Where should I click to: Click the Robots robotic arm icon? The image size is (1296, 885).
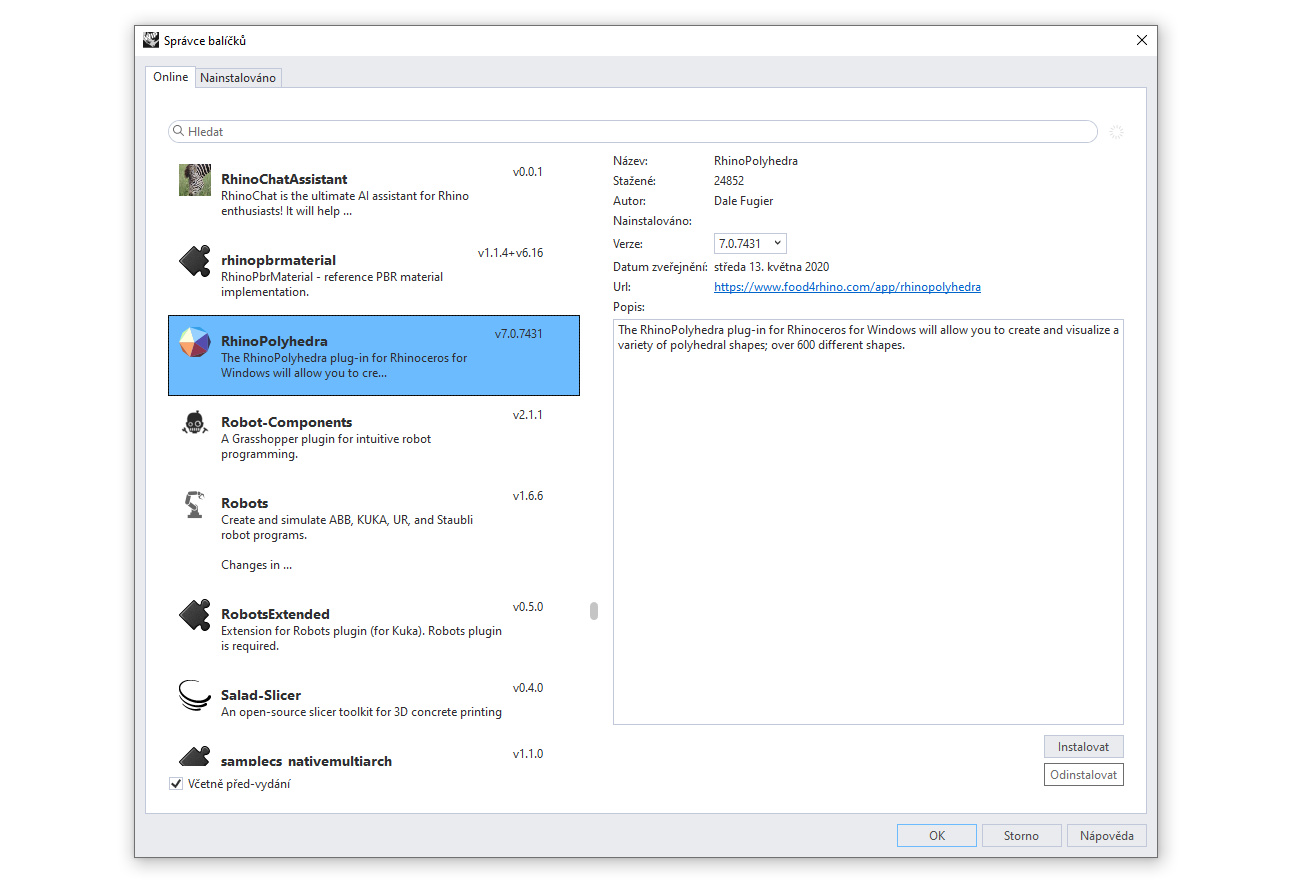pos(195,504)
